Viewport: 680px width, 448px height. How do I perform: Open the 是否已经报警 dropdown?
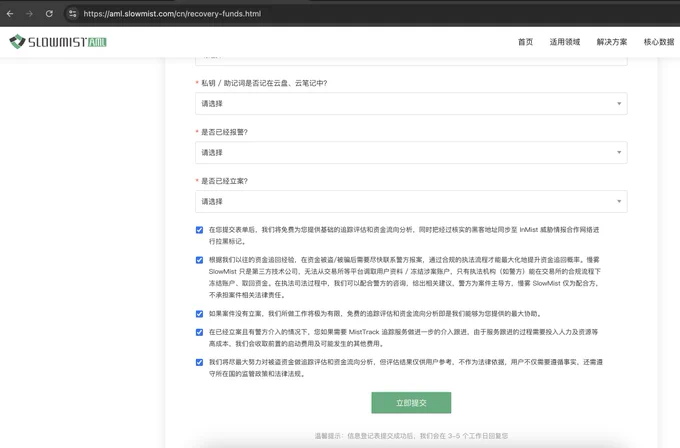coord(411,153)
